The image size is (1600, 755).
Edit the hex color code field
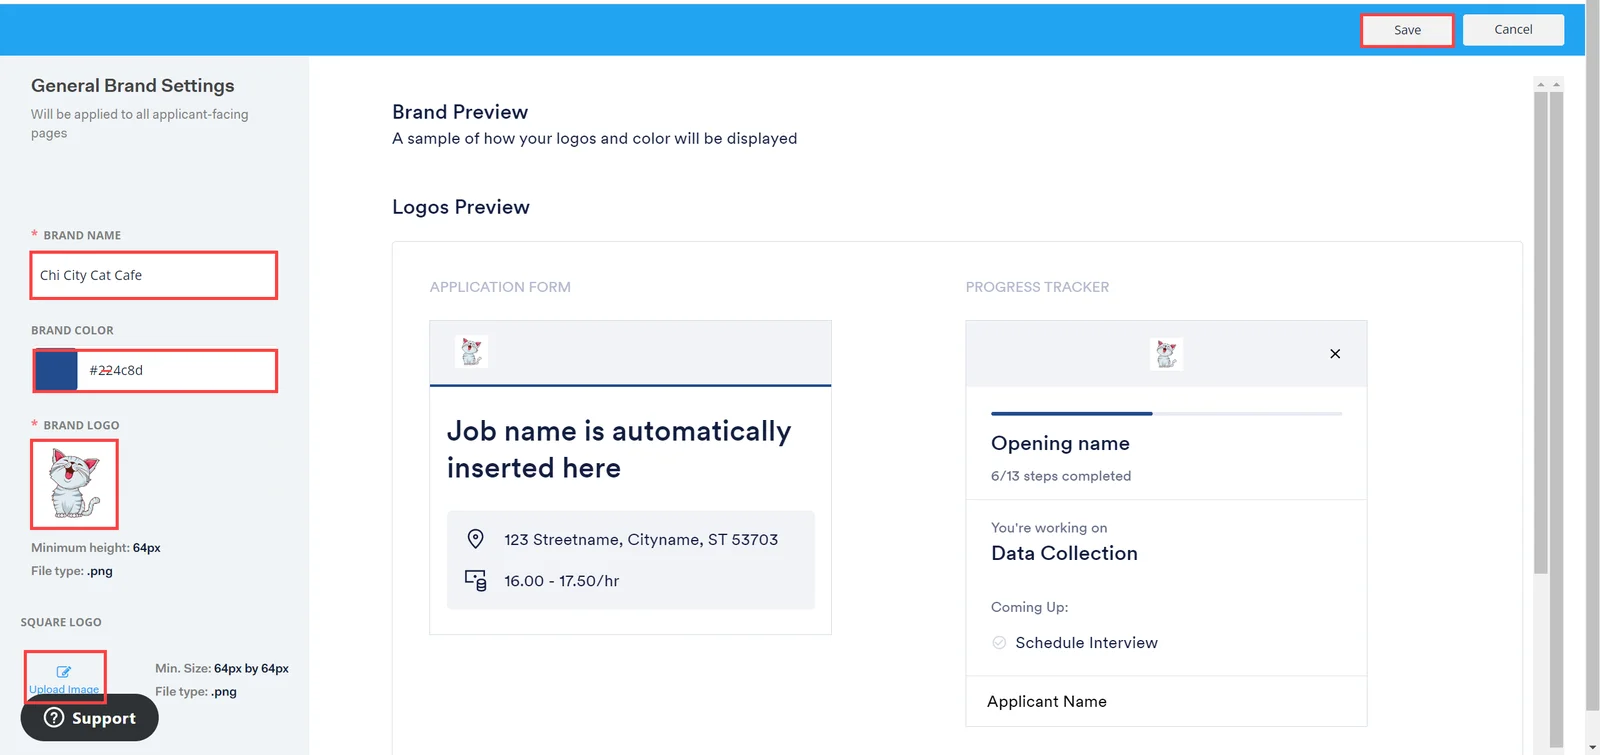tap(176, 370)
